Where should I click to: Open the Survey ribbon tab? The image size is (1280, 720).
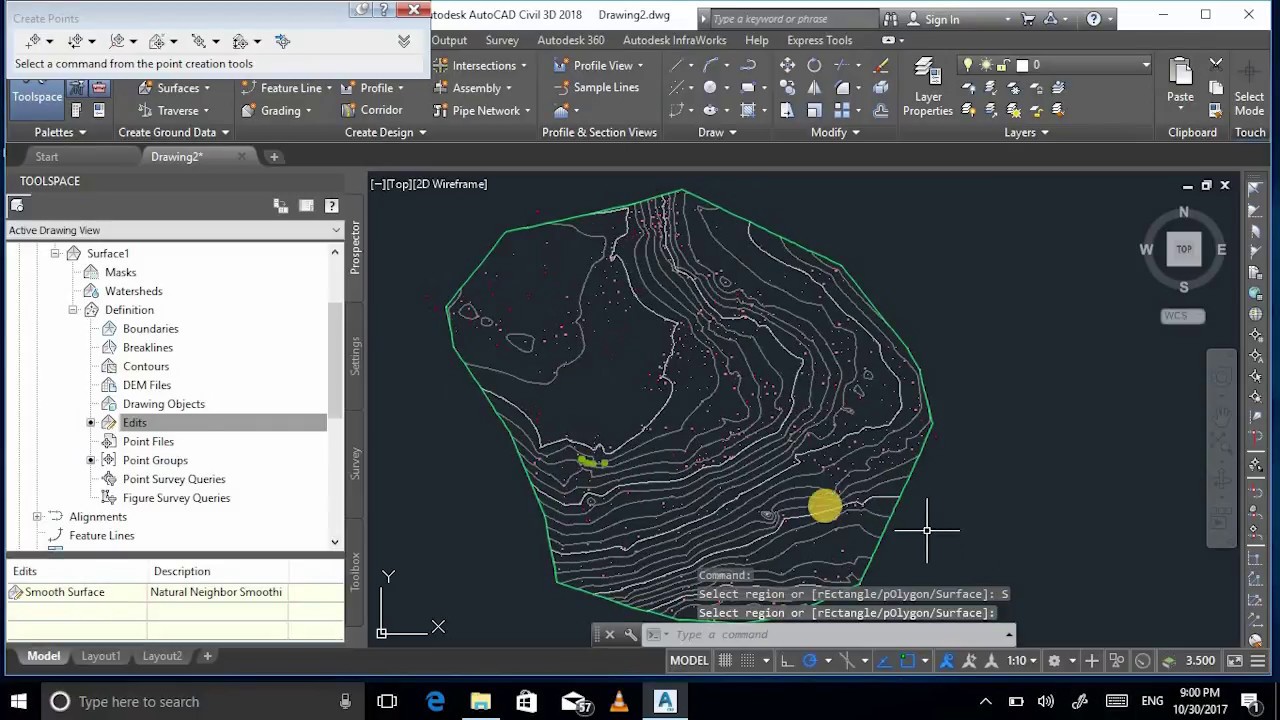pyautogui.click(x=502, y=40)
